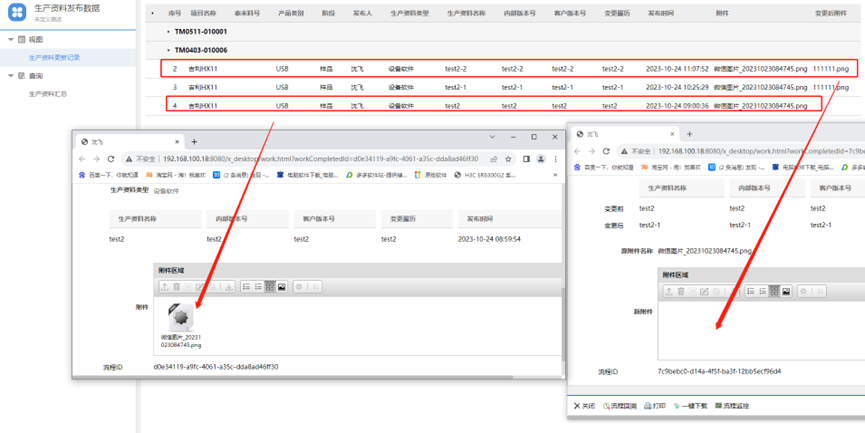Click the print icon button 打印
Viewport: 865px width, 433px height.
coord(655,406)
